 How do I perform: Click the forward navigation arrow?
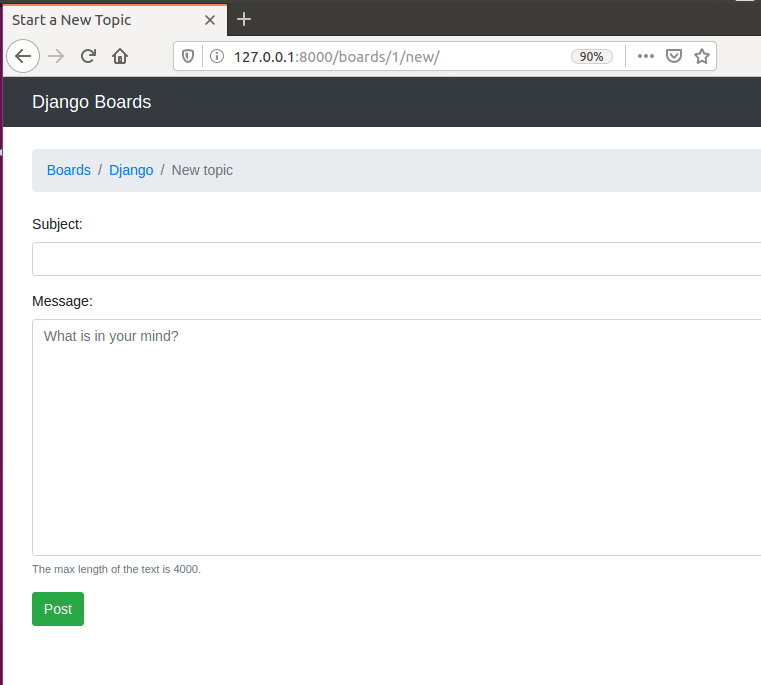click(56, 56)
